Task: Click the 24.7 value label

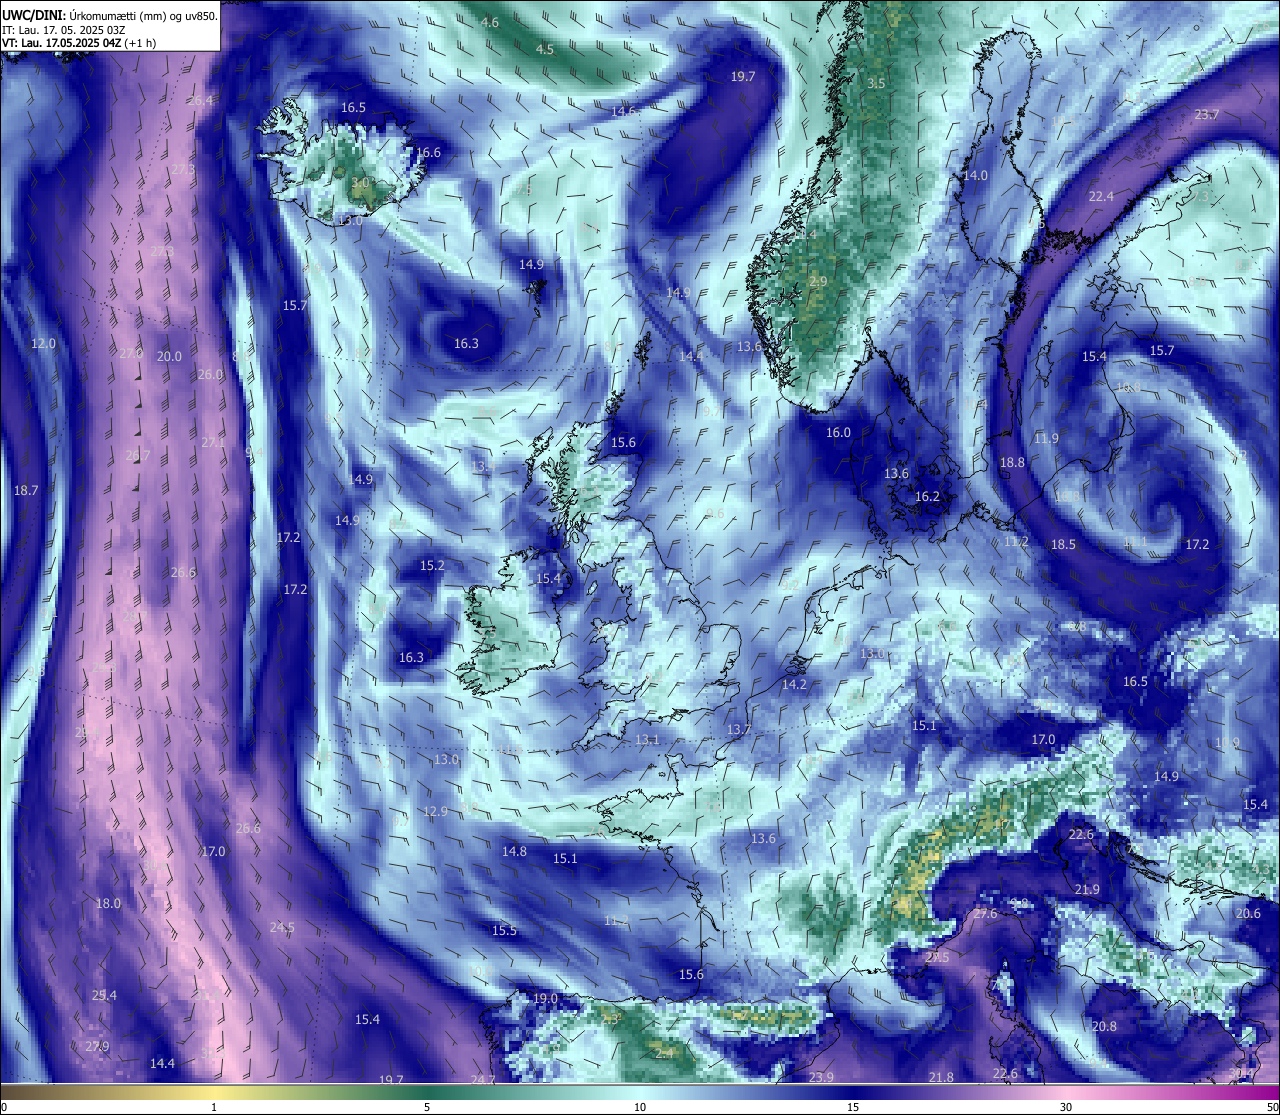Action: tap(483, 1079)
